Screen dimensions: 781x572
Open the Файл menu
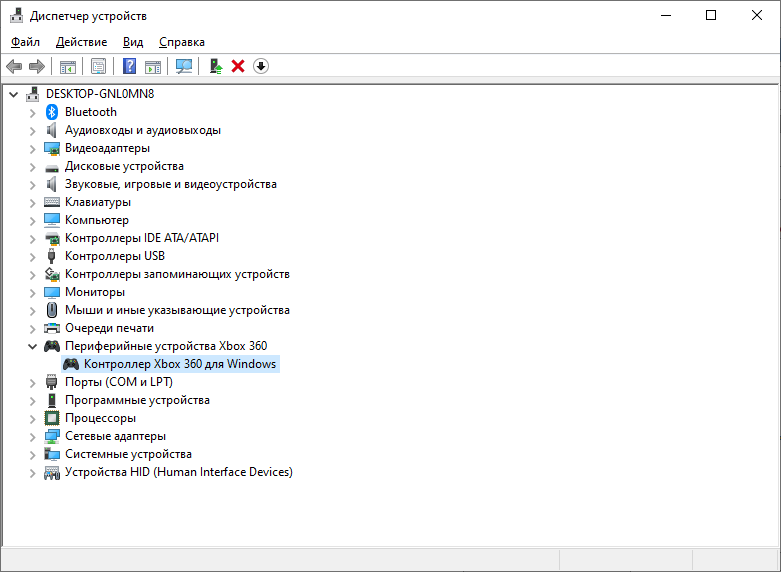(x=25, y=42)
